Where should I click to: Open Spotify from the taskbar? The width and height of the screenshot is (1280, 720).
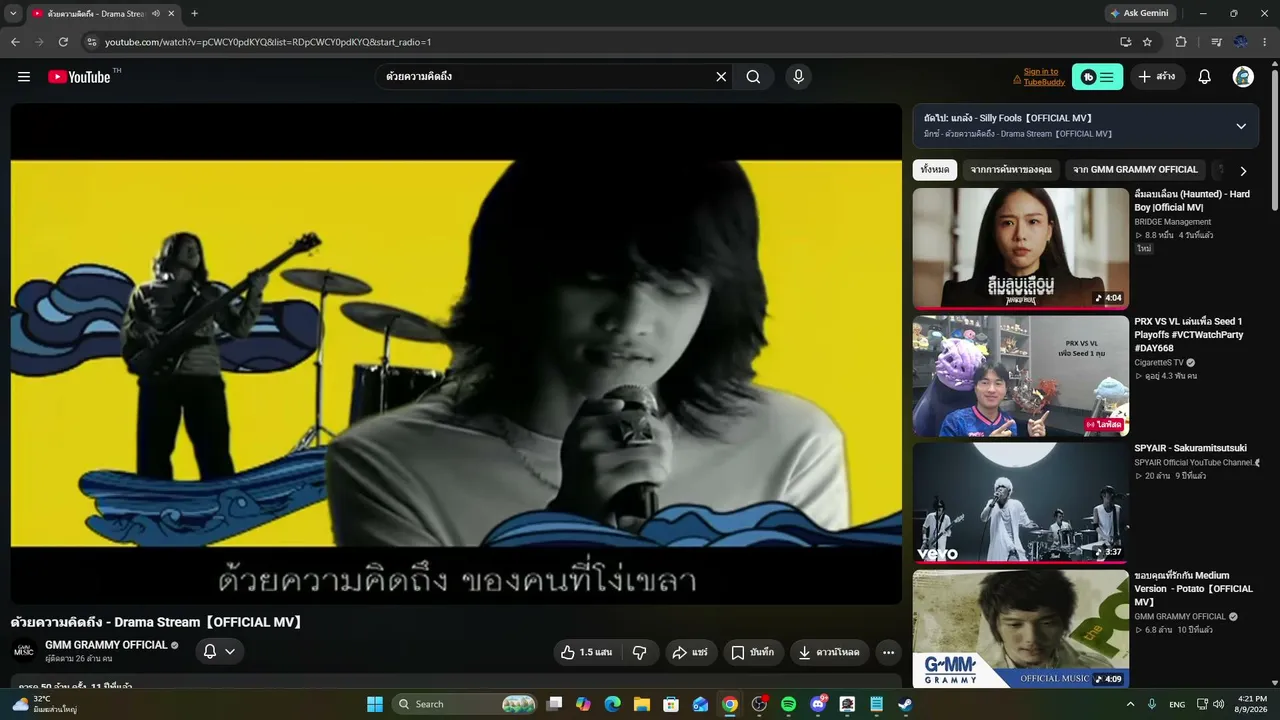point(788,704)
